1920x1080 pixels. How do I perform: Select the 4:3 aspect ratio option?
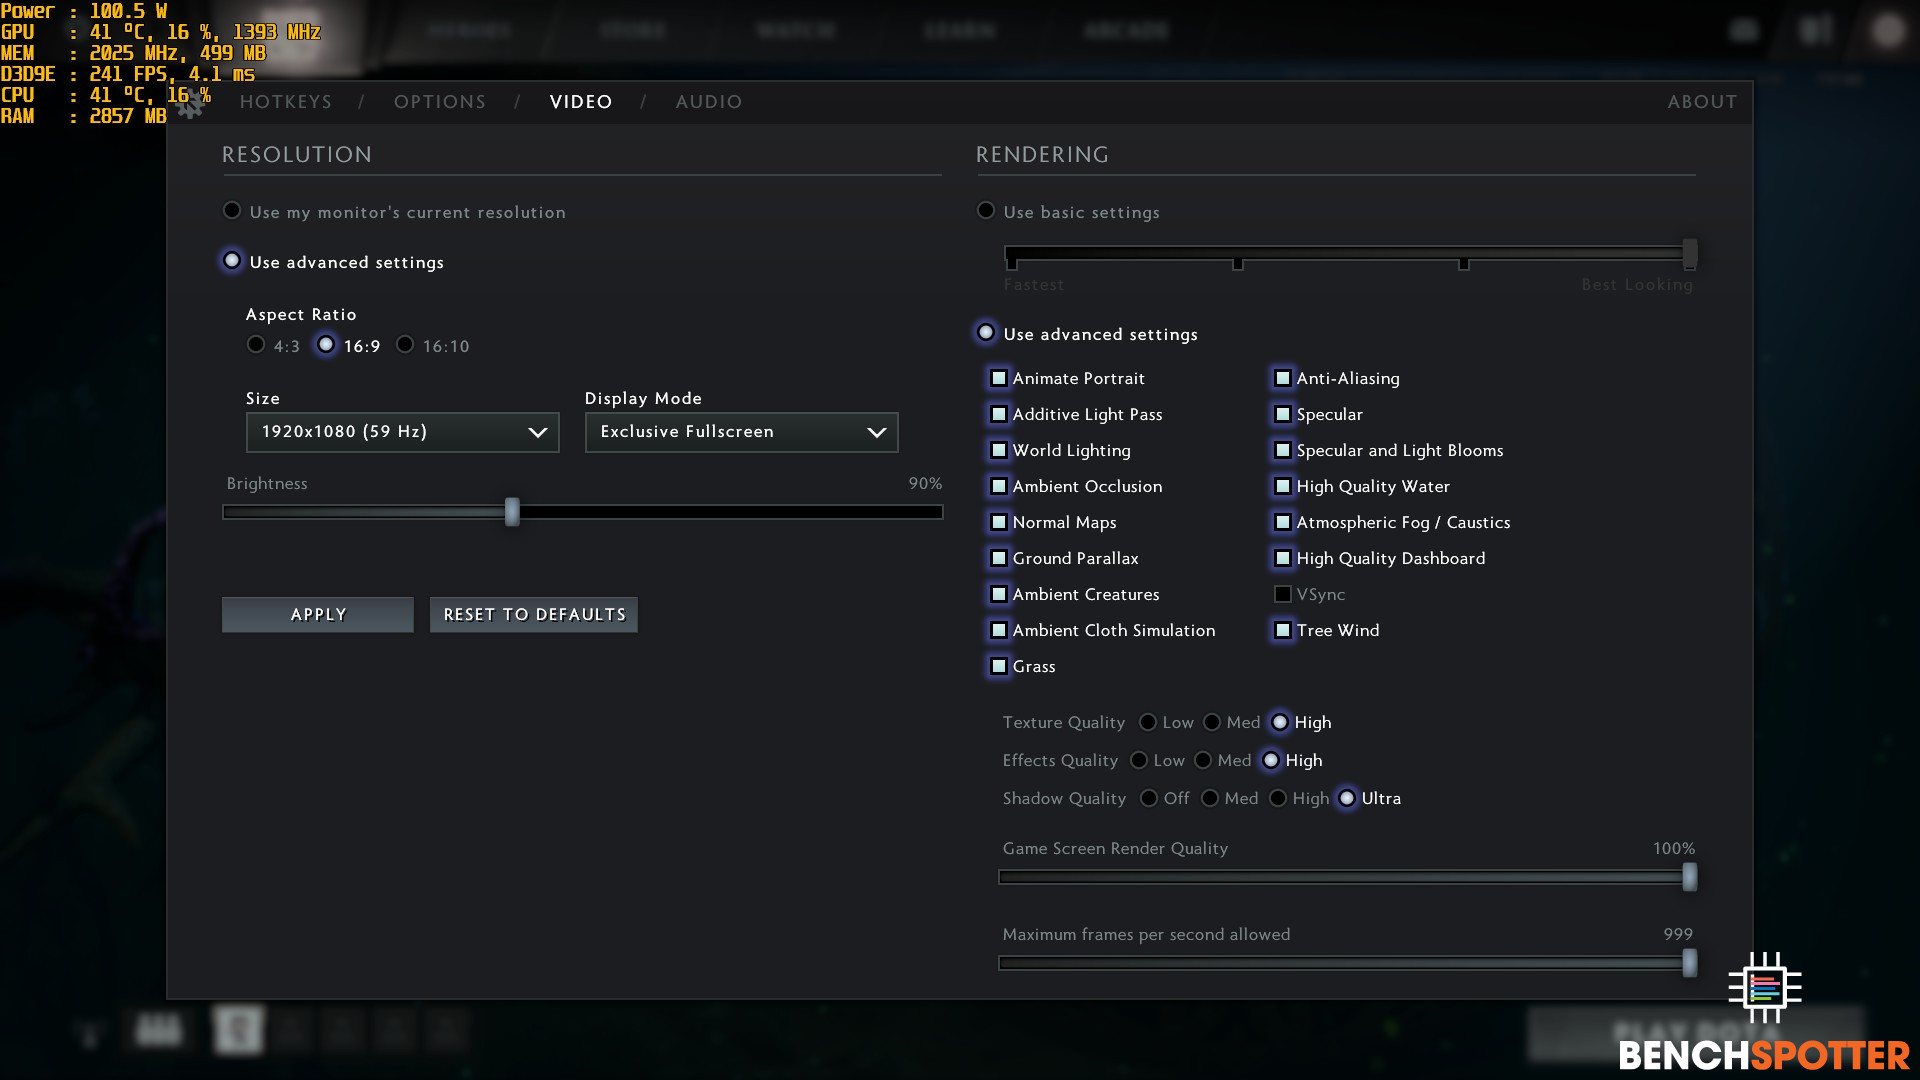[x=255, y=344]
